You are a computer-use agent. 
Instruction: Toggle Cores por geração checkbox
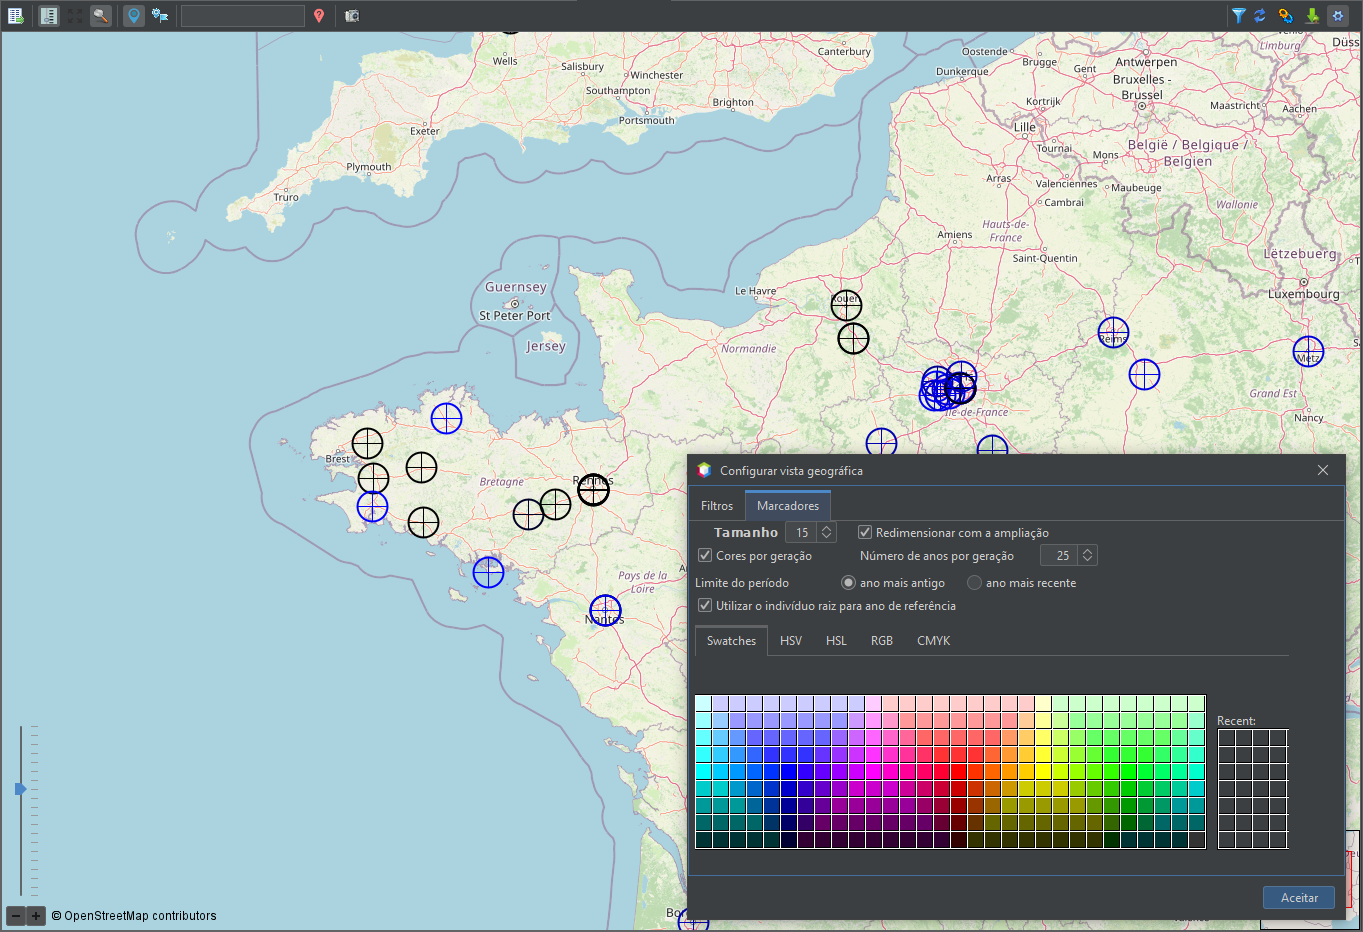pos(705,555)
